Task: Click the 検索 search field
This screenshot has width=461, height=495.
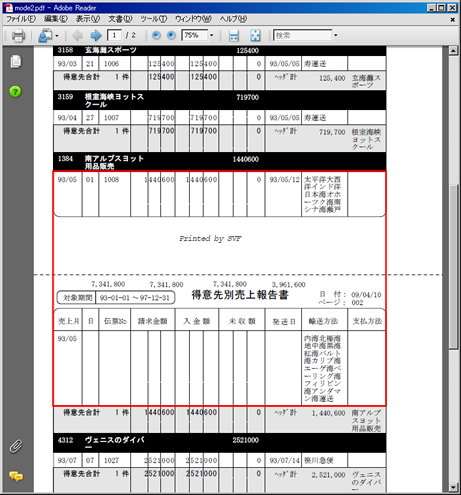Action: click(303, 35)
